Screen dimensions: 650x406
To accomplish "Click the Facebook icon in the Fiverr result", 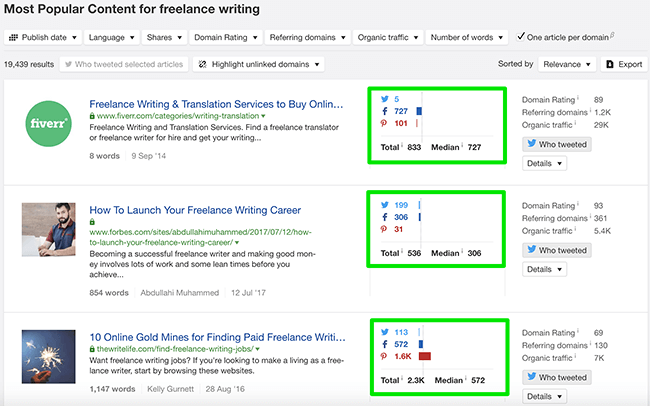I will [x=385, y=111].
